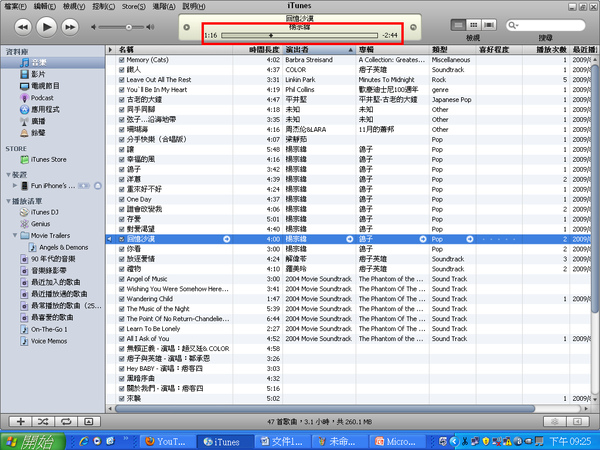Uncheck Leave Out All The Rest checkbox
The image size is (600, 450).
coord(122,80)
